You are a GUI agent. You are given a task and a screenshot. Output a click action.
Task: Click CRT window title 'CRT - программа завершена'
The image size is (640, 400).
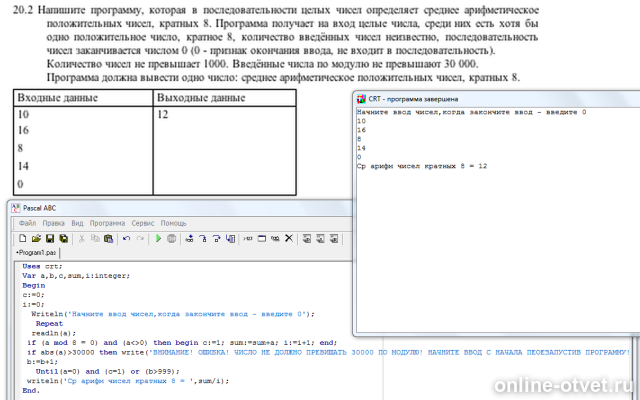pyautogui.click(x=413, y=99)
